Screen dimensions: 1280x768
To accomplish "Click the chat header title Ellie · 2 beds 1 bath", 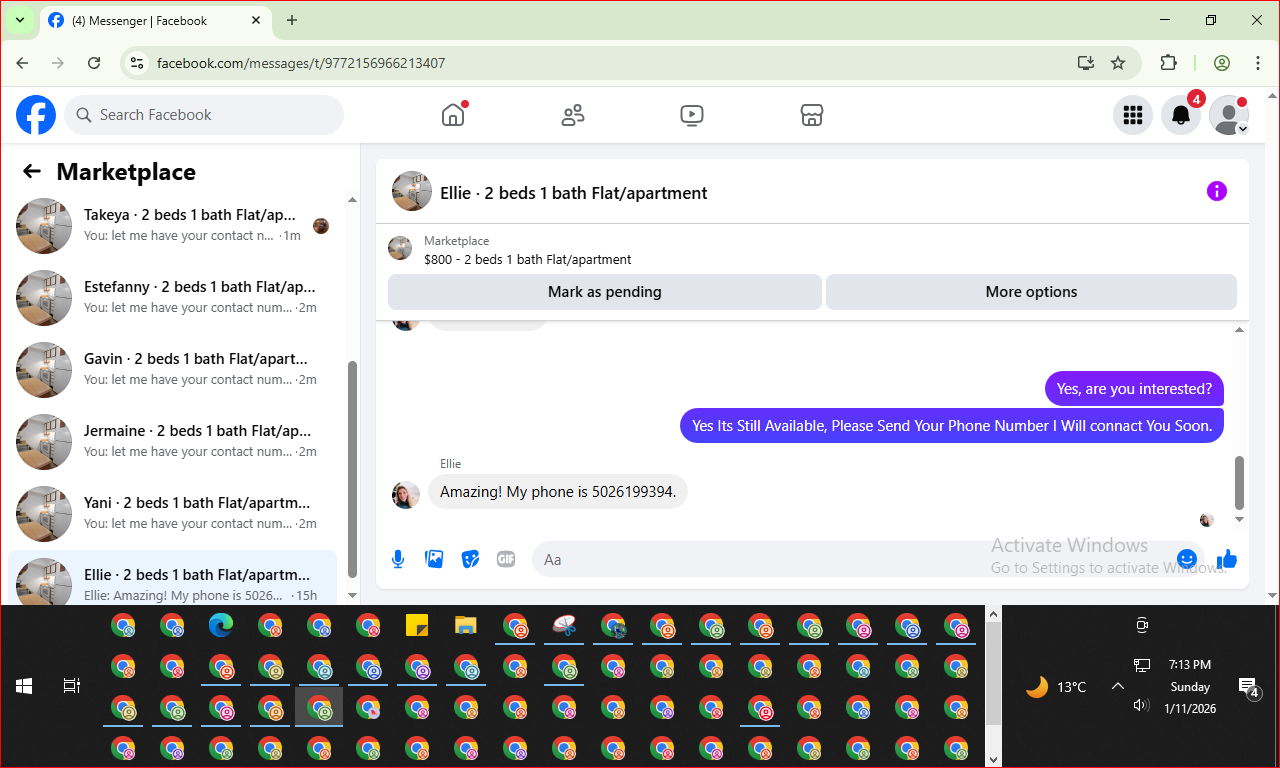I will 574,193.
